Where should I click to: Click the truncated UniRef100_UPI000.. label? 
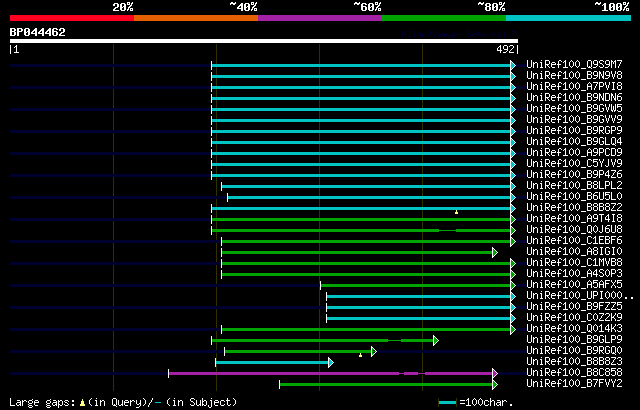(x=580, y=296)
